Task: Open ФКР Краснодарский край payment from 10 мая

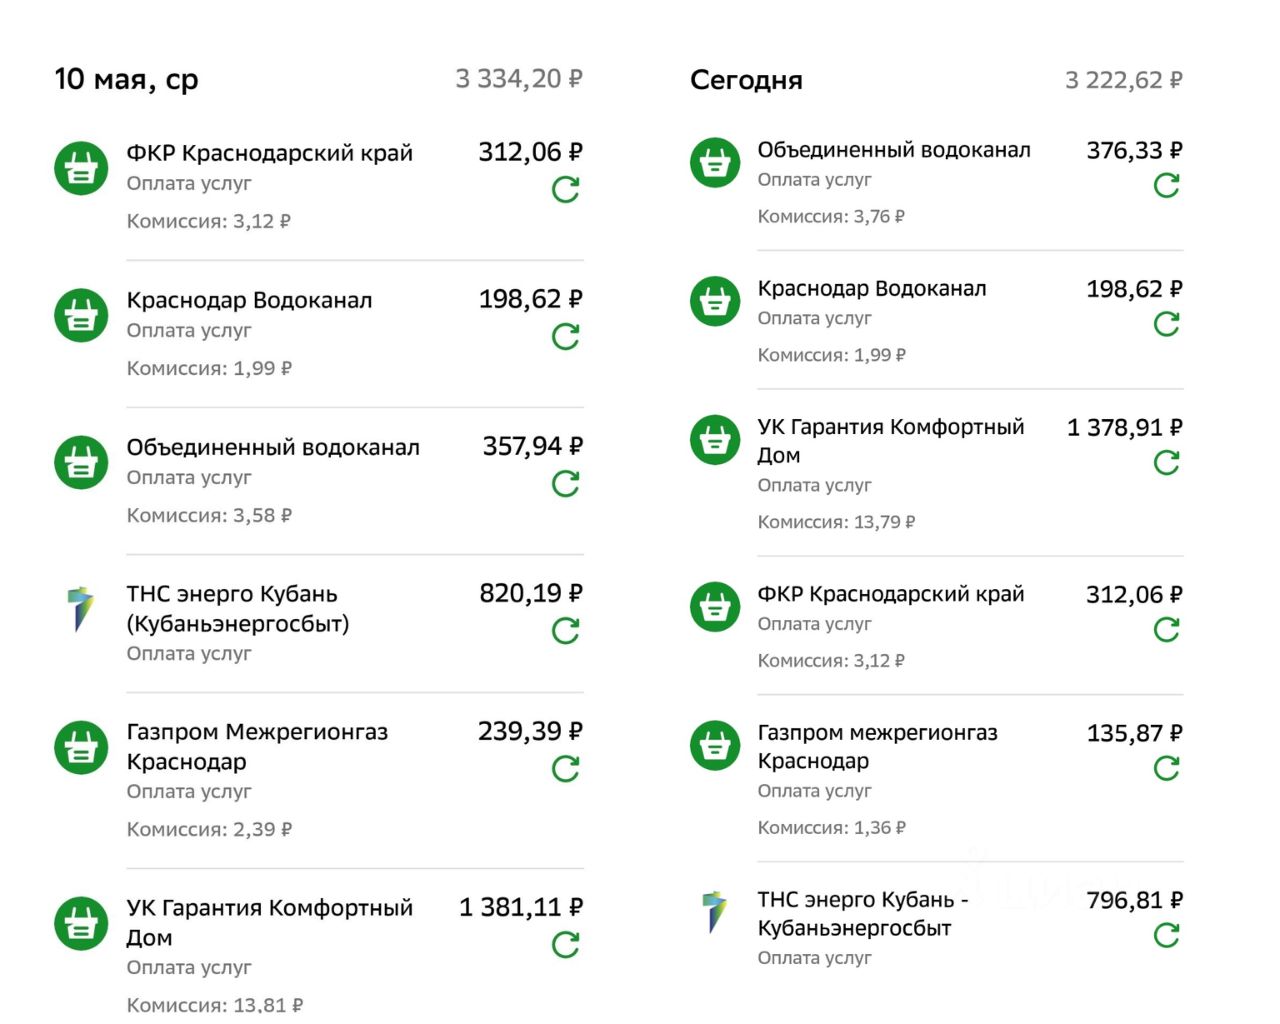Action: click(269, 153)
